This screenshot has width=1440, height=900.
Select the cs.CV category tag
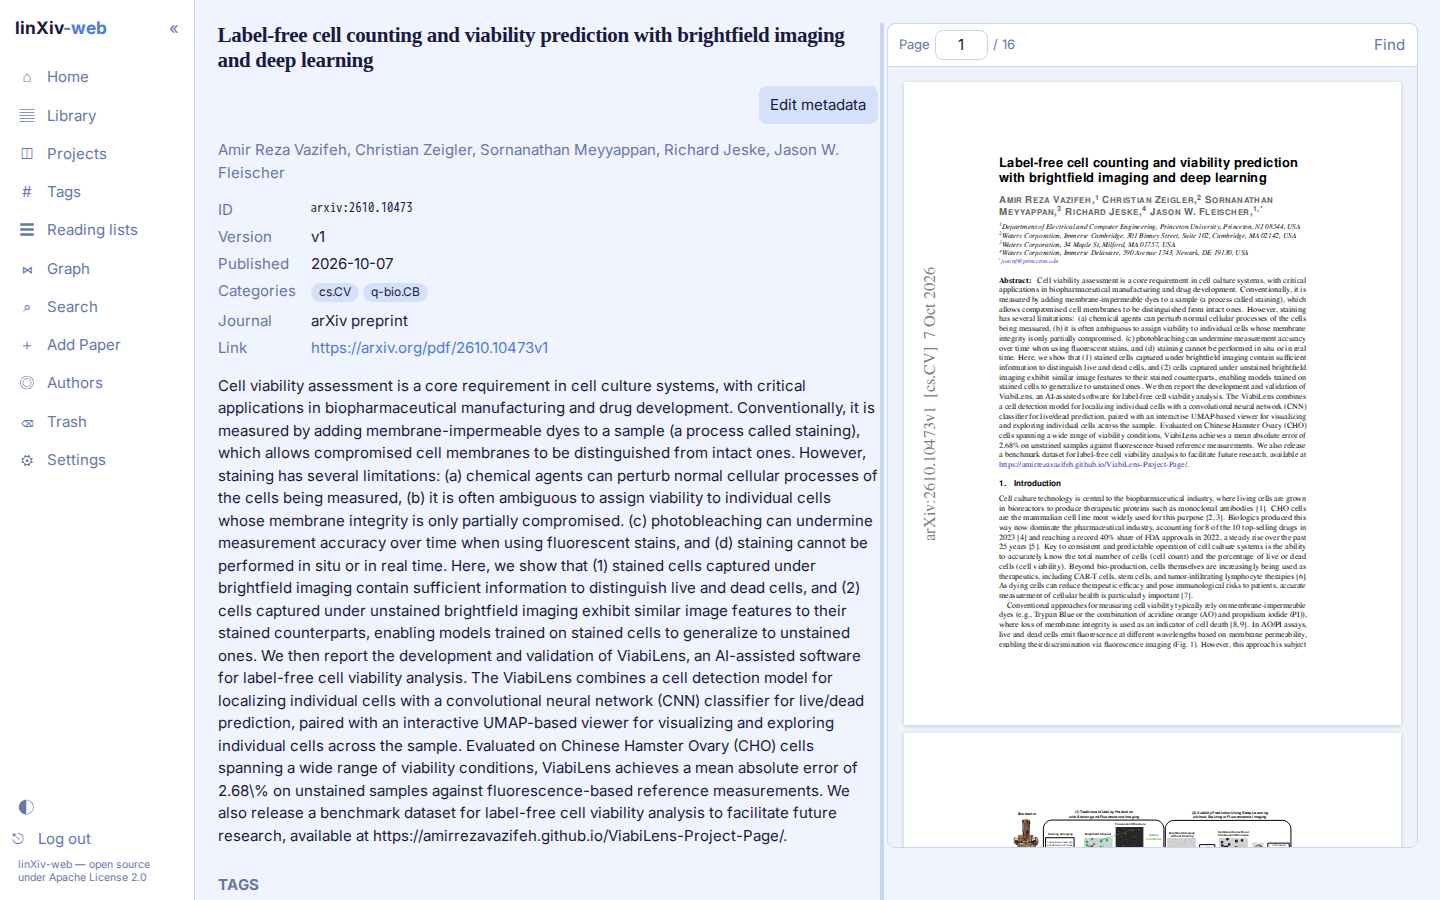tap(335, 292)
